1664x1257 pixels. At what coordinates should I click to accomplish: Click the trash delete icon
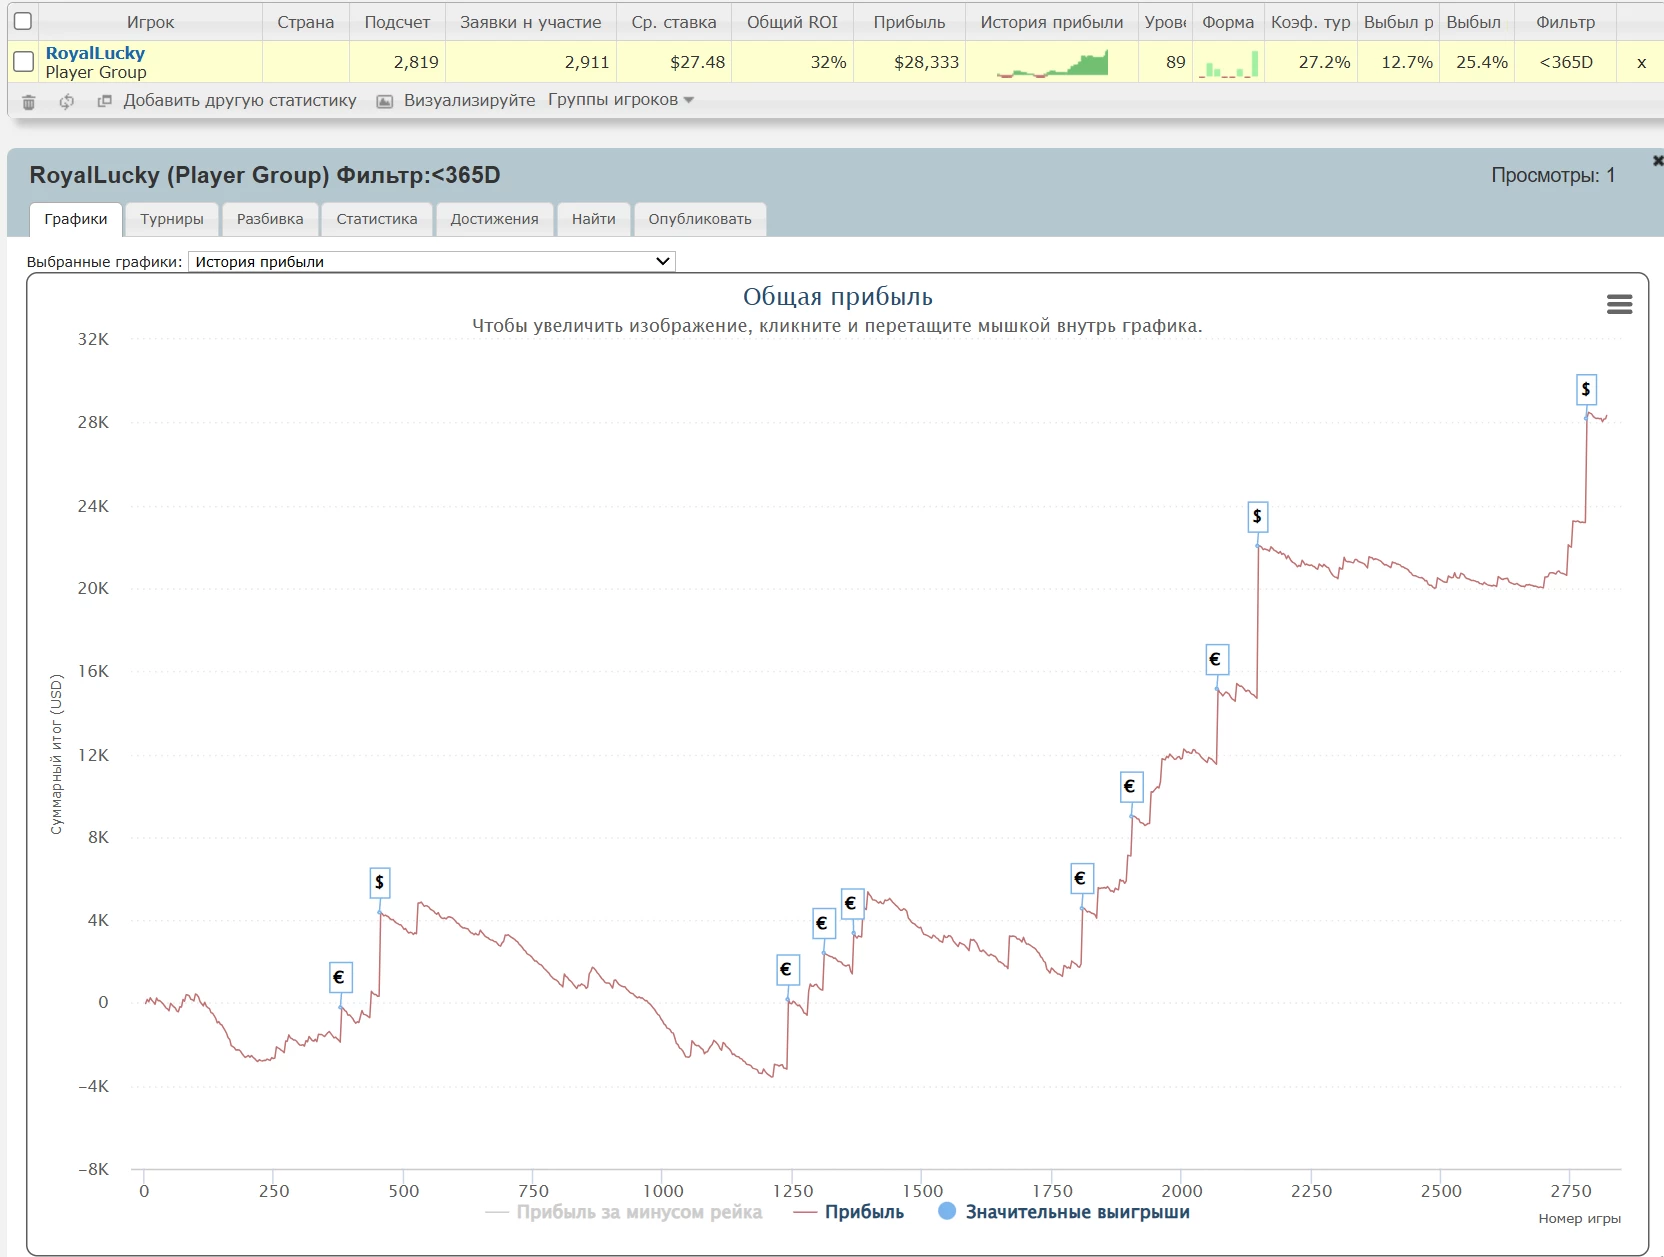click(29, 102)
